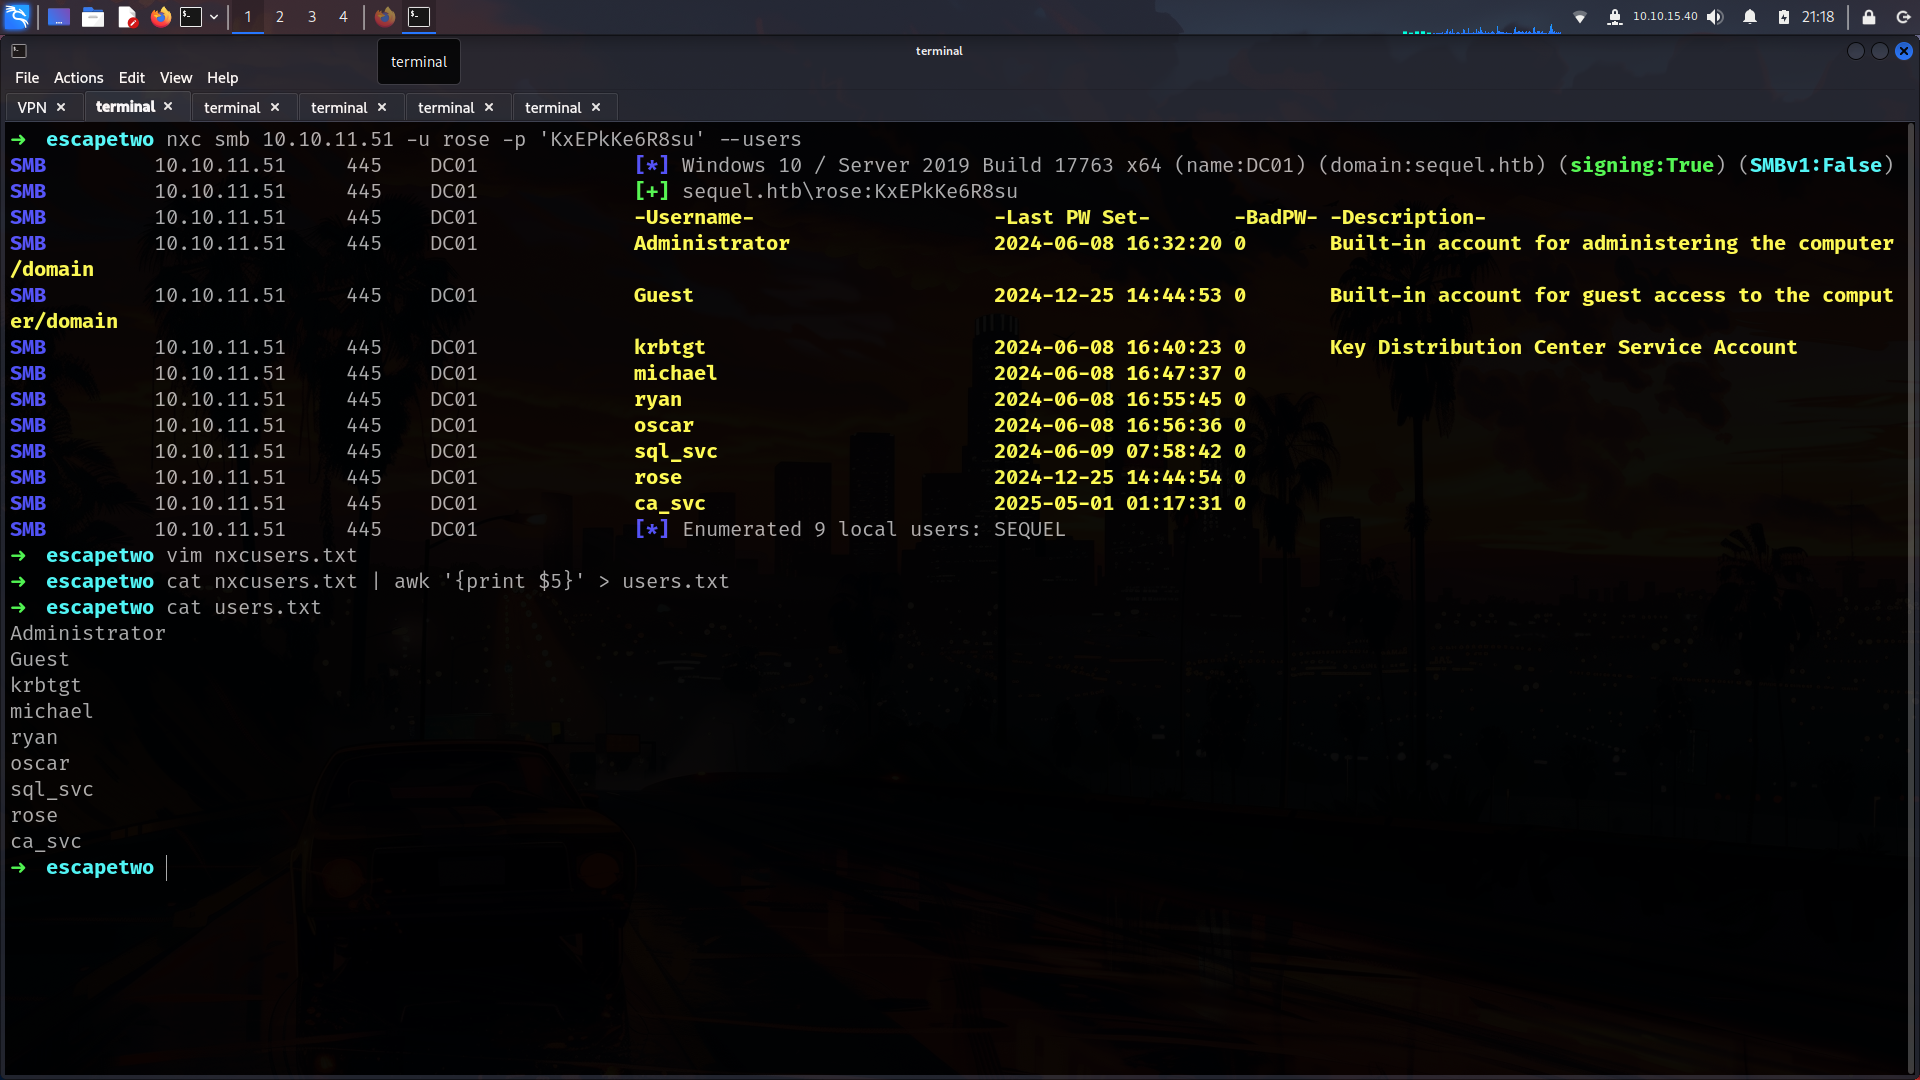Click 'Enumerated 9 local users: SEQUEL' line
Screen dimensions: 1920x1080
[x=850, y=529]
